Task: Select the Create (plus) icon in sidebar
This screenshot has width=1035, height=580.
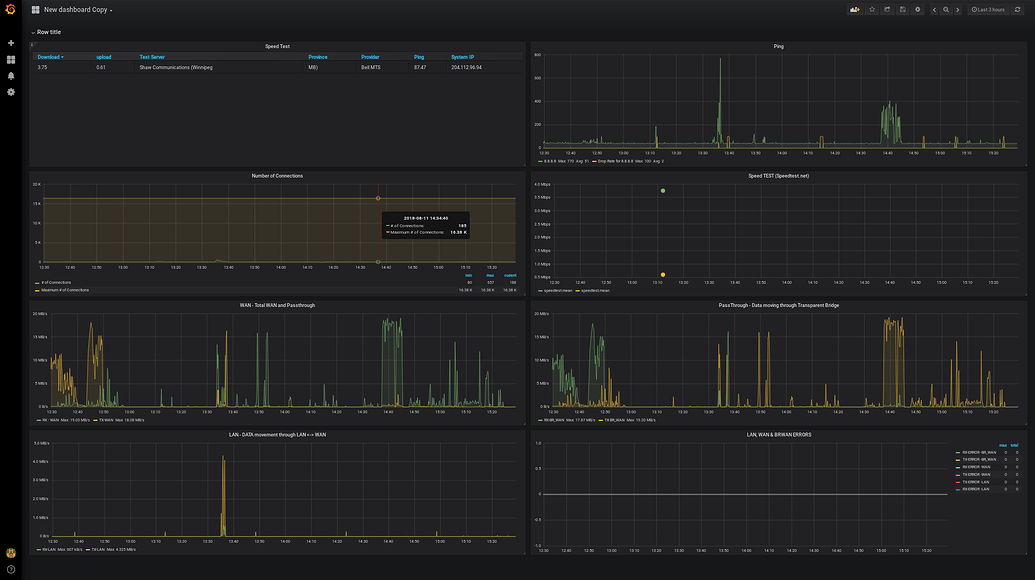Action: pos(11,44)
